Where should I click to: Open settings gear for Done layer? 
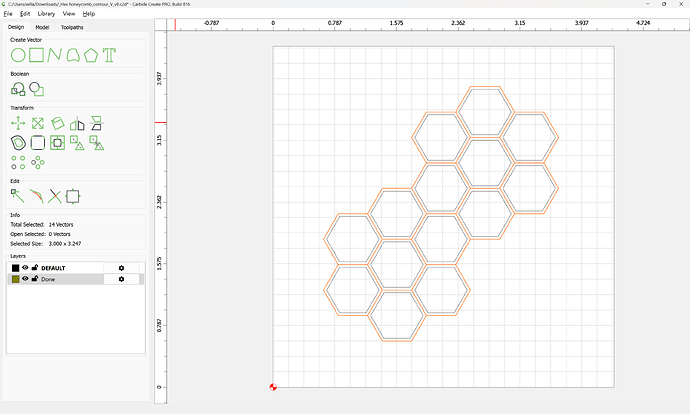(121, 279)
